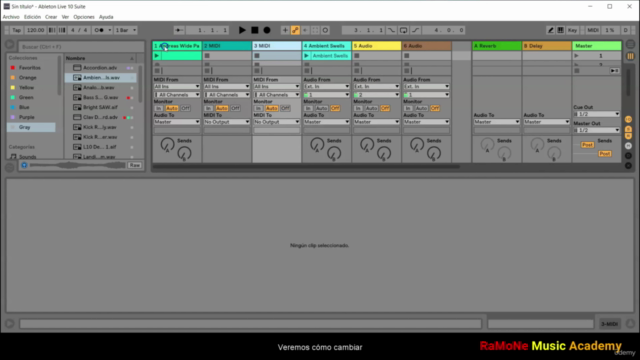The height and width of the screenshot is (360, 640).
Task: Set track 1 monitor to In
Action: pyautogui.click(x=159, y=109)
